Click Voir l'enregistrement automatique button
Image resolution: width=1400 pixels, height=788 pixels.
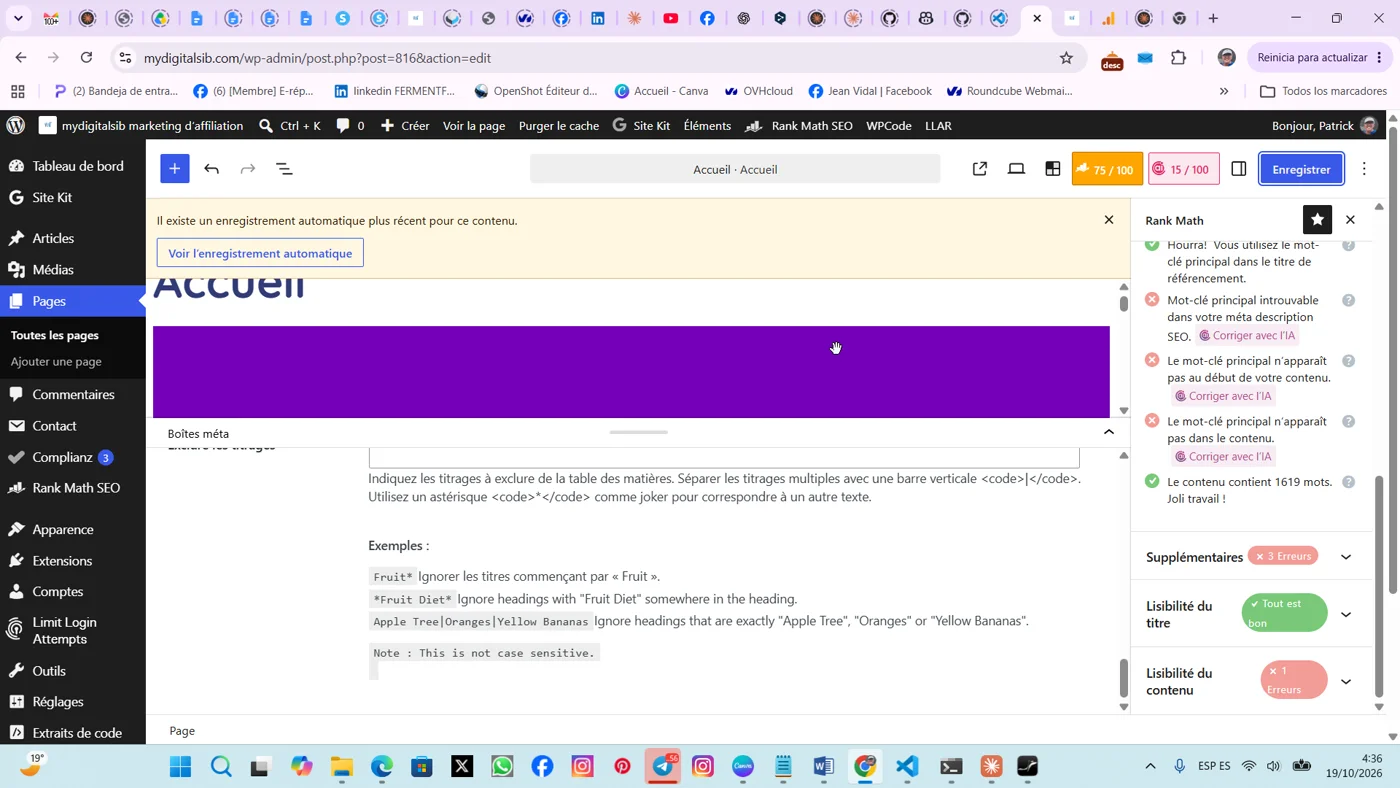260,253
